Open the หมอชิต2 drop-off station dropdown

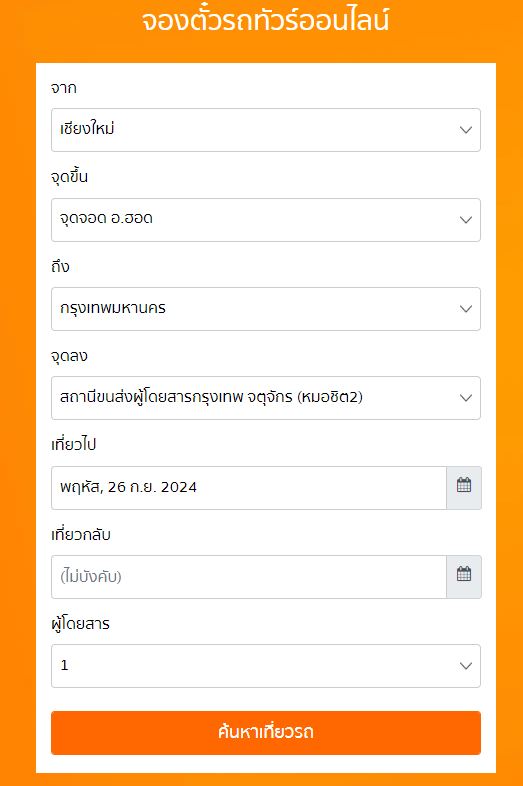(x=266, y=398)
